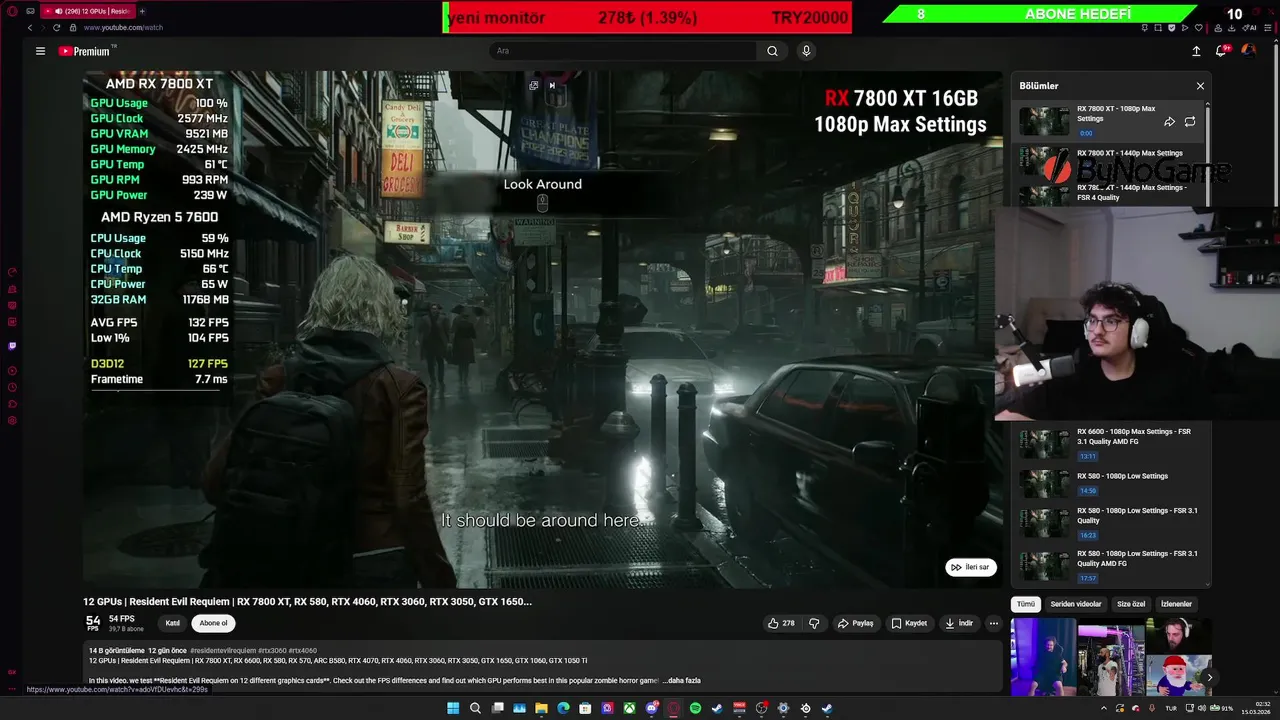Viewport: 1280px width, 720px height.
Task: Click the YouTube search field Ara
Action: [625, 51]
